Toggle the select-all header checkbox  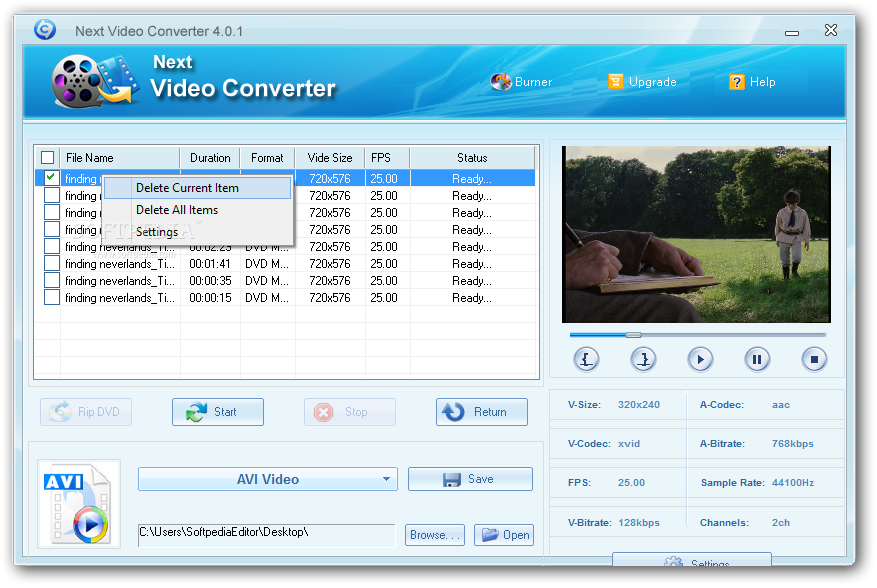pos(48,158)
